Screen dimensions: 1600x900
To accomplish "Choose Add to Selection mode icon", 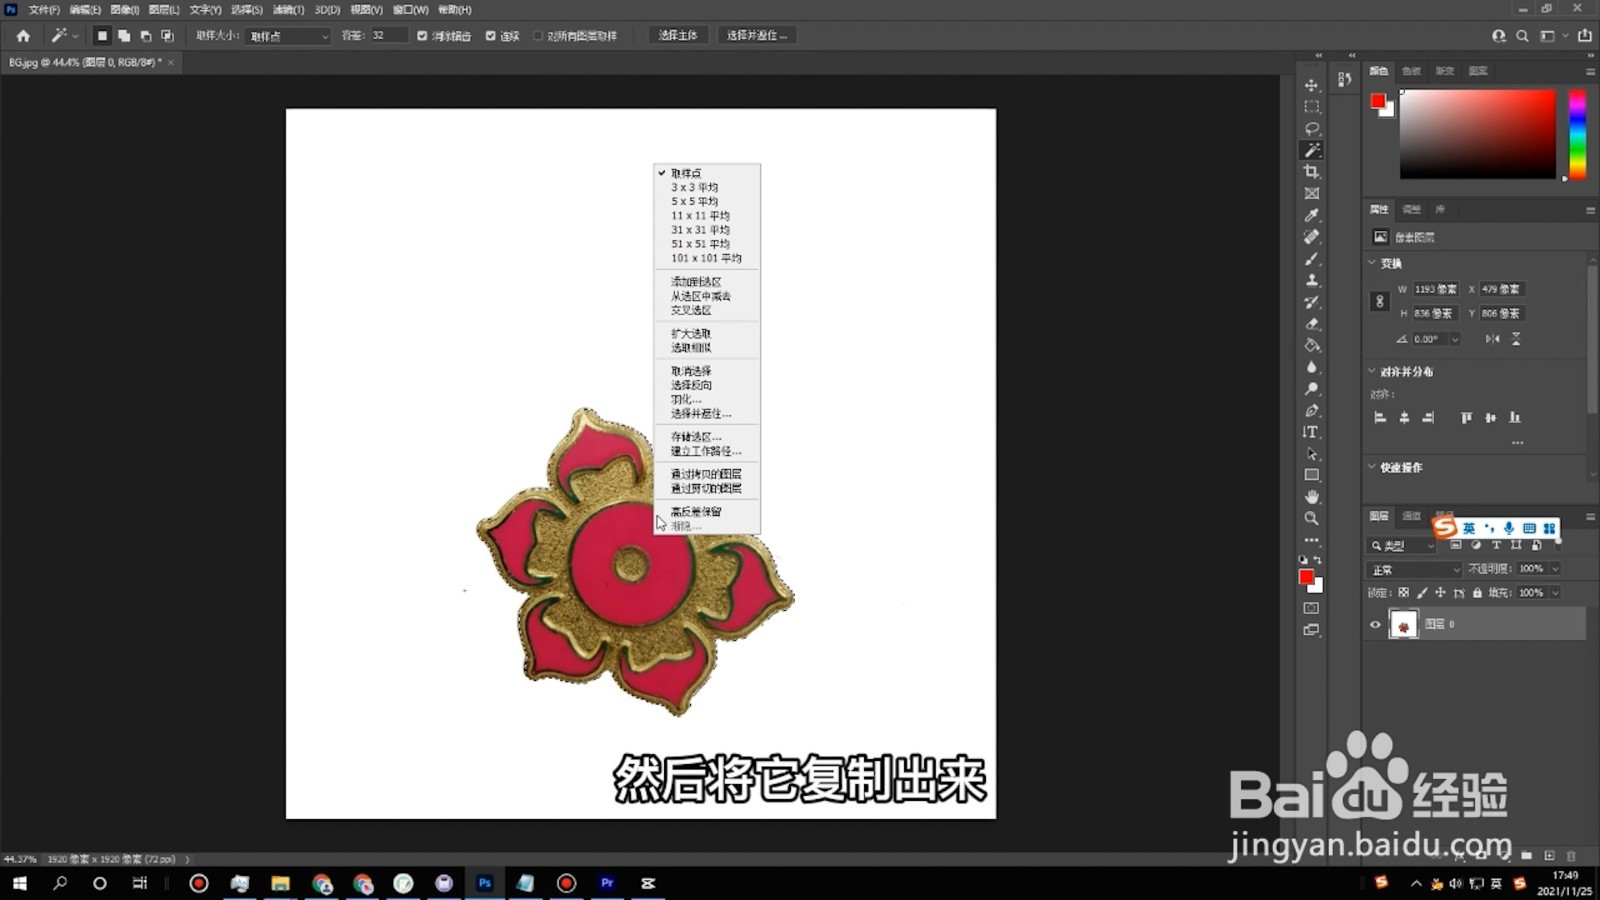I will tap(124, 36).
